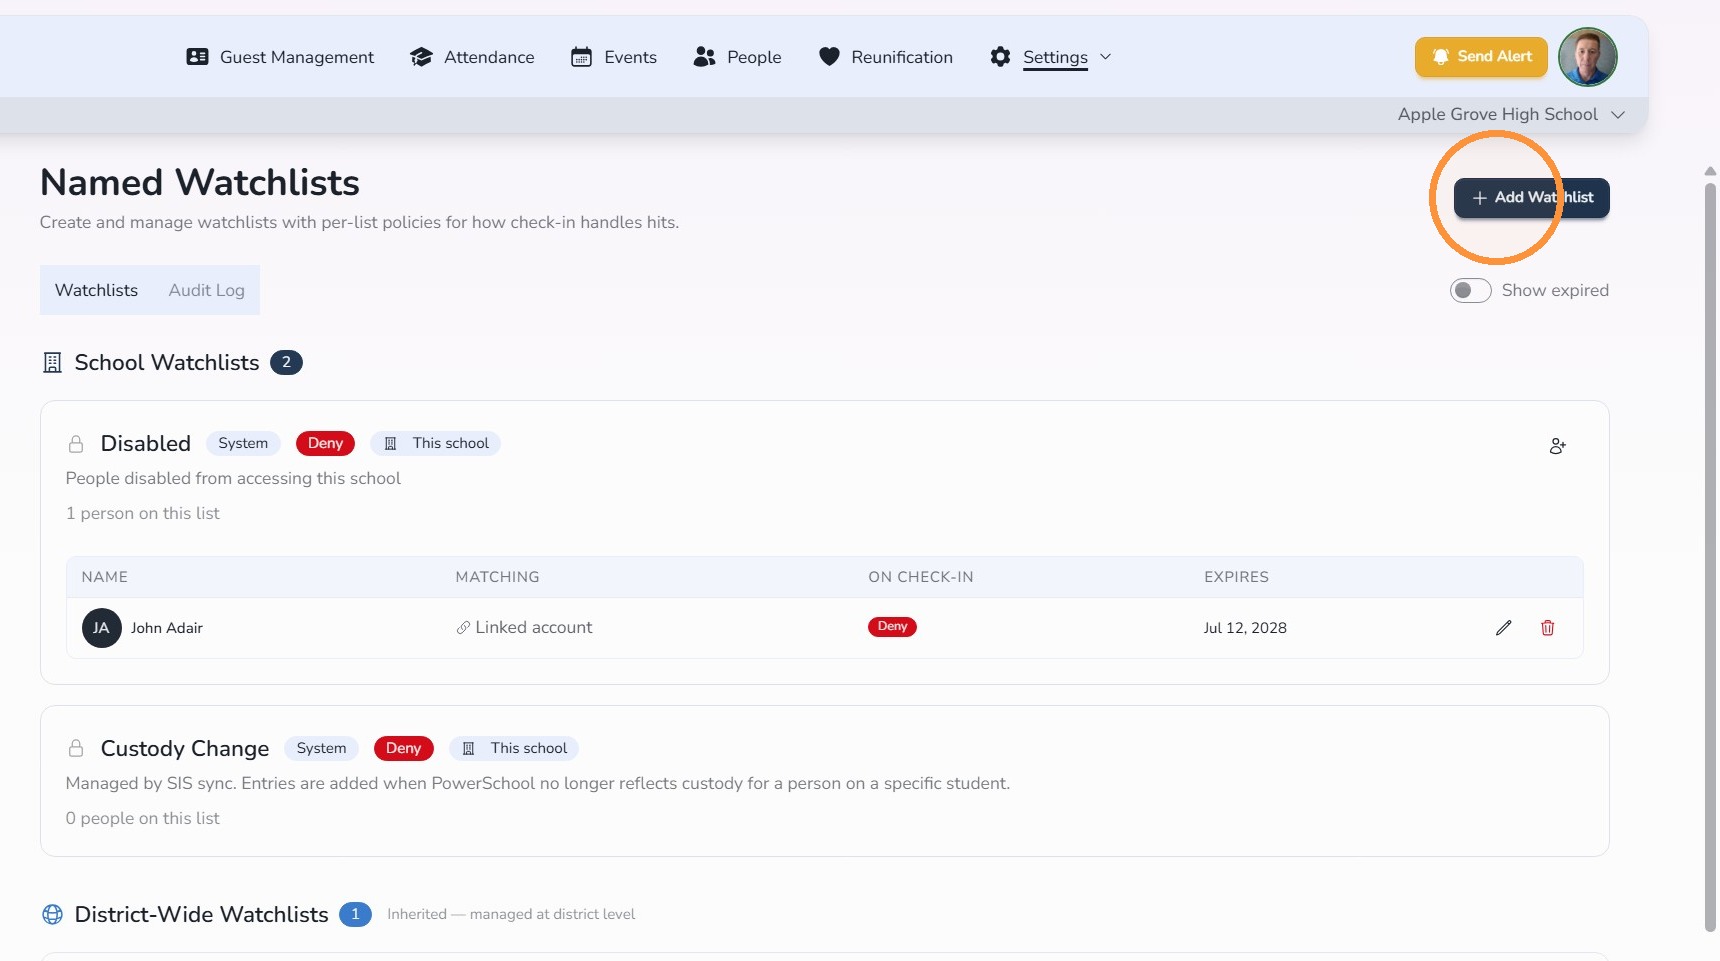Open the user profile avatar
This screenshot has height=961, width=1720.
coord(1587,57)
